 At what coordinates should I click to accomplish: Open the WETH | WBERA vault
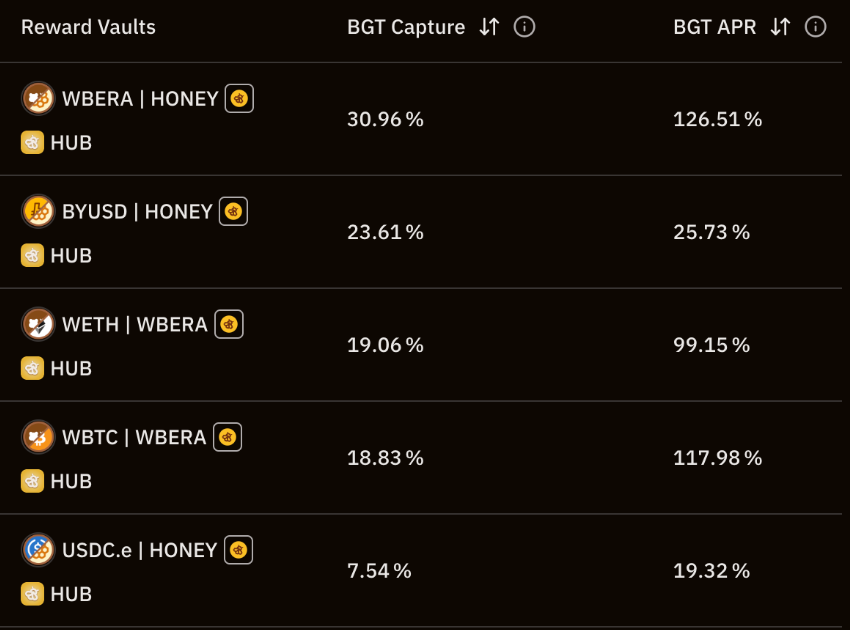point(135,325)
